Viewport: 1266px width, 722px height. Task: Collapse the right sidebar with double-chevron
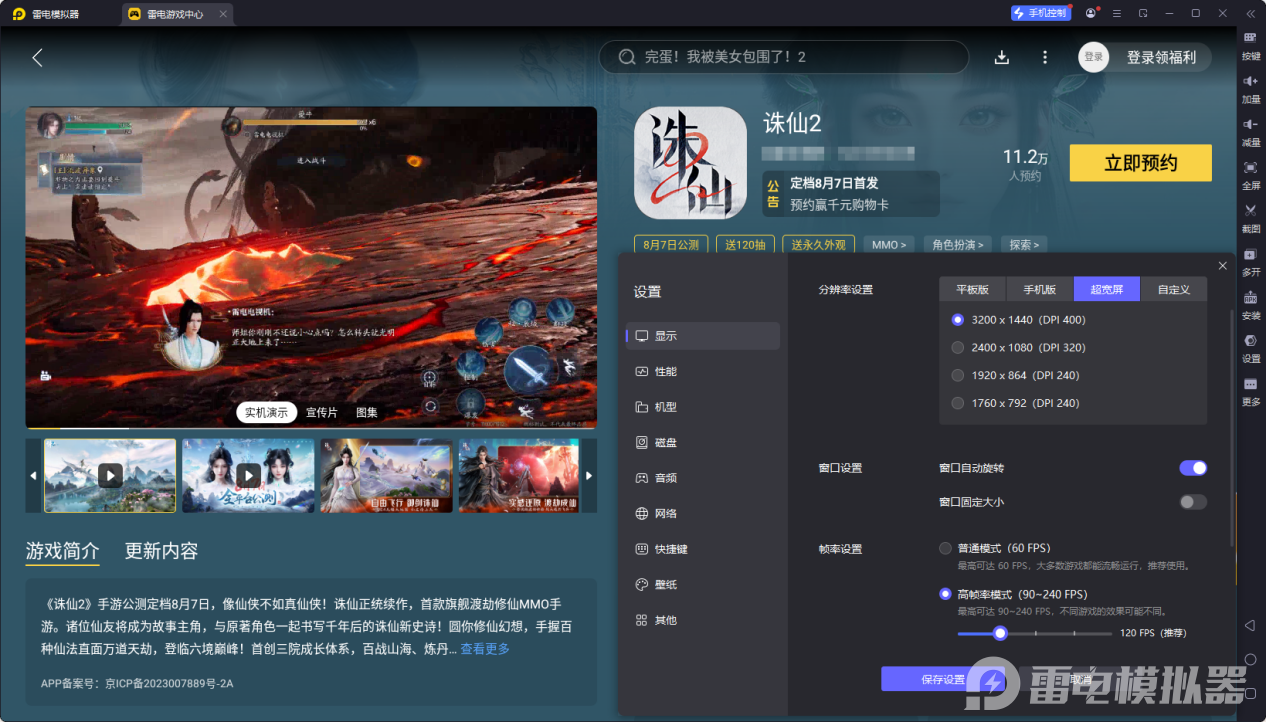coord(1250,13)
